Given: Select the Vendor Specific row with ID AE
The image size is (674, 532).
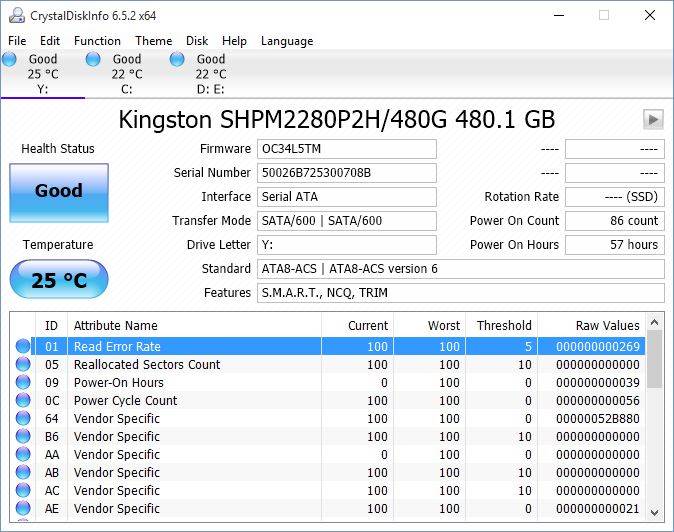Looking at the screenshot, I should (328, 509).
